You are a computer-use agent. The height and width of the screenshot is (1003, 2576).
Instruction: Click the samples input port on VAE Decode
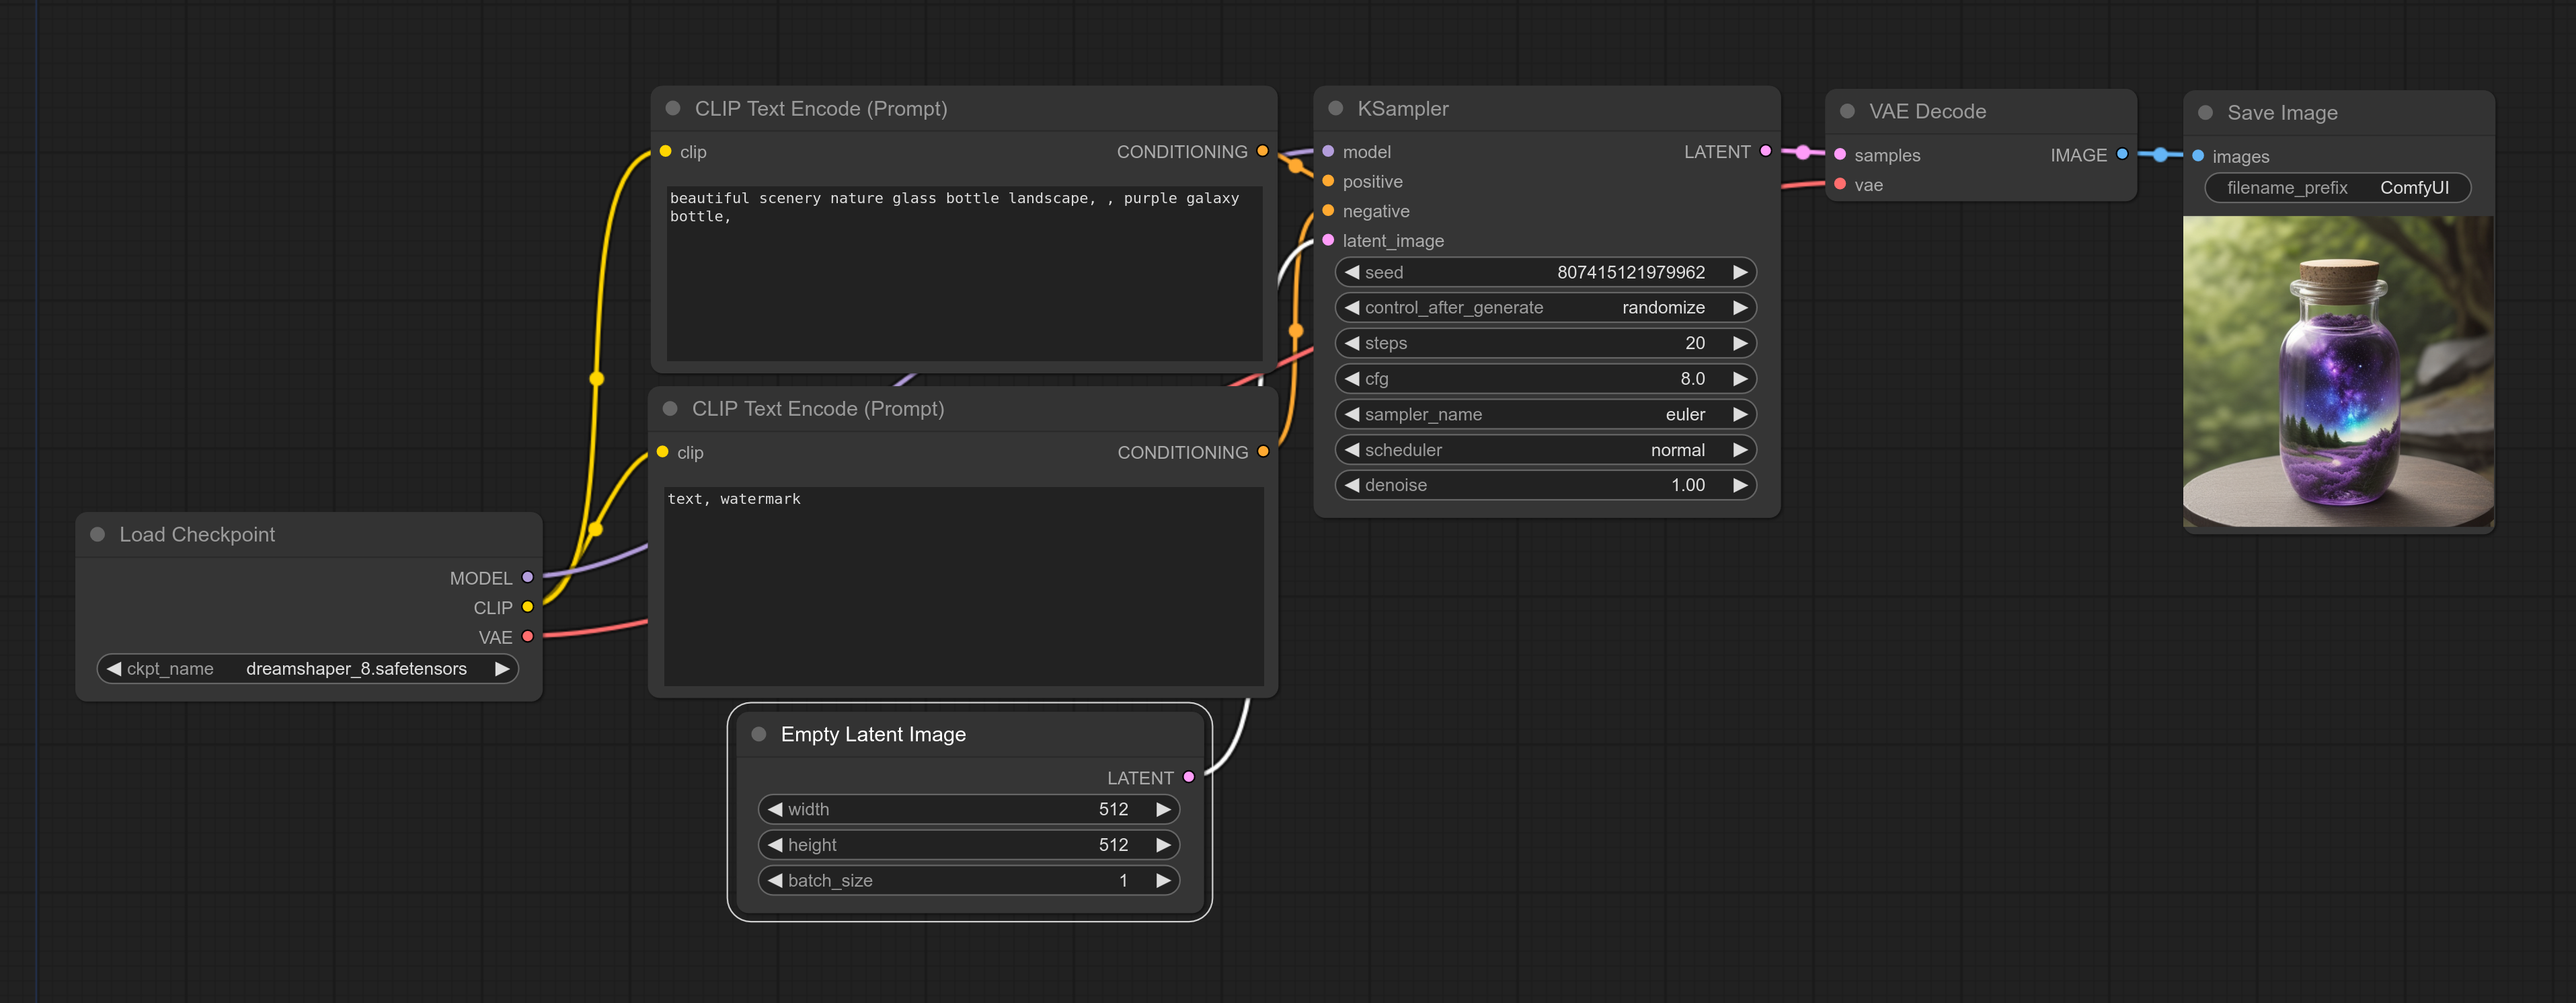coord(1840,155)
